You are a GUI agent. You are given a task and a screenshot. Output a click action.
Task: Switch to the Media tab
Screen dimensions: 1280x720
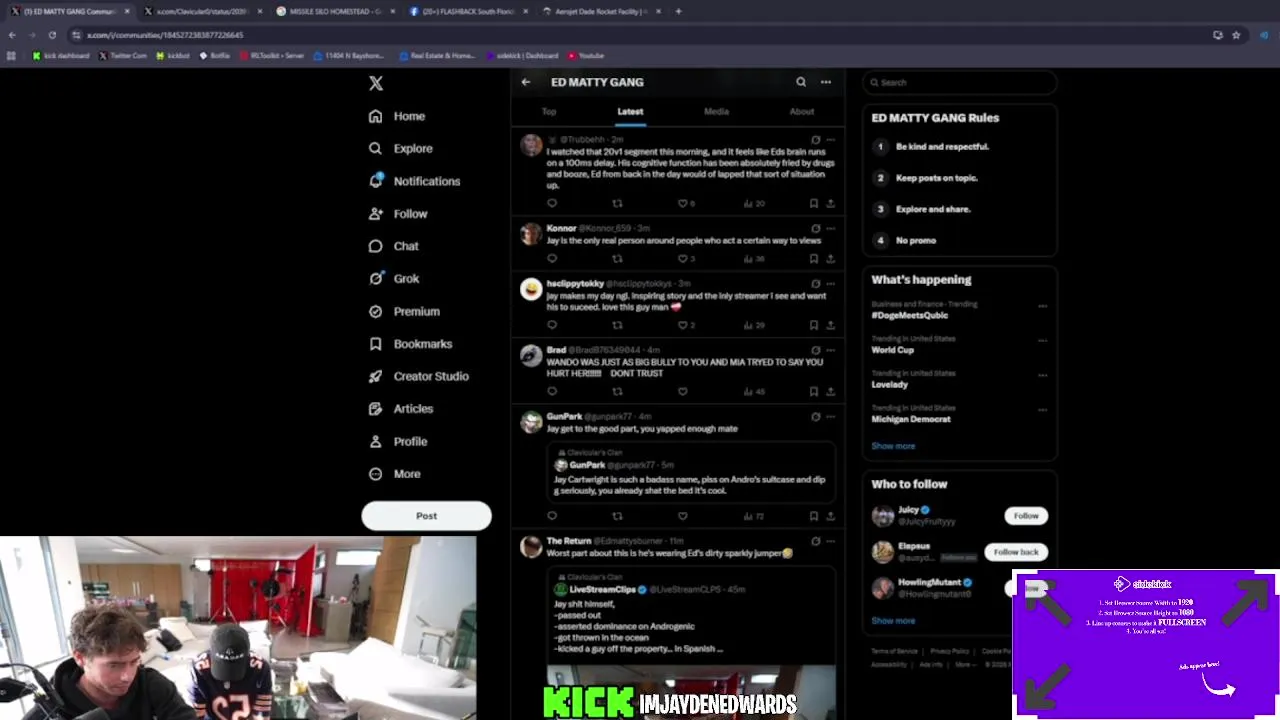click(x=716, y=112)
